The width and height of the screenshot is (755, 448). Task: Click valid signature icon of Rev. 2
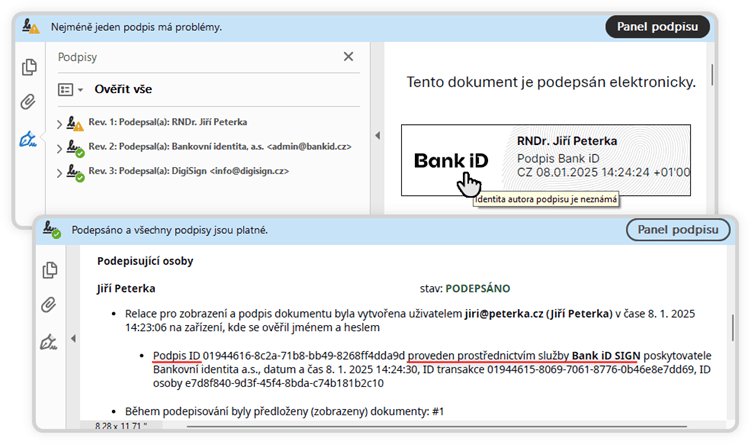click(x=75, y=148)
